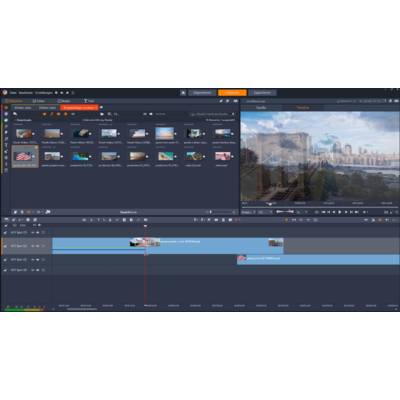This screenshot has width=400, height=400.
Task: Open the Titel panel tab
Action: pyautogui.click(x=89, y=101)
